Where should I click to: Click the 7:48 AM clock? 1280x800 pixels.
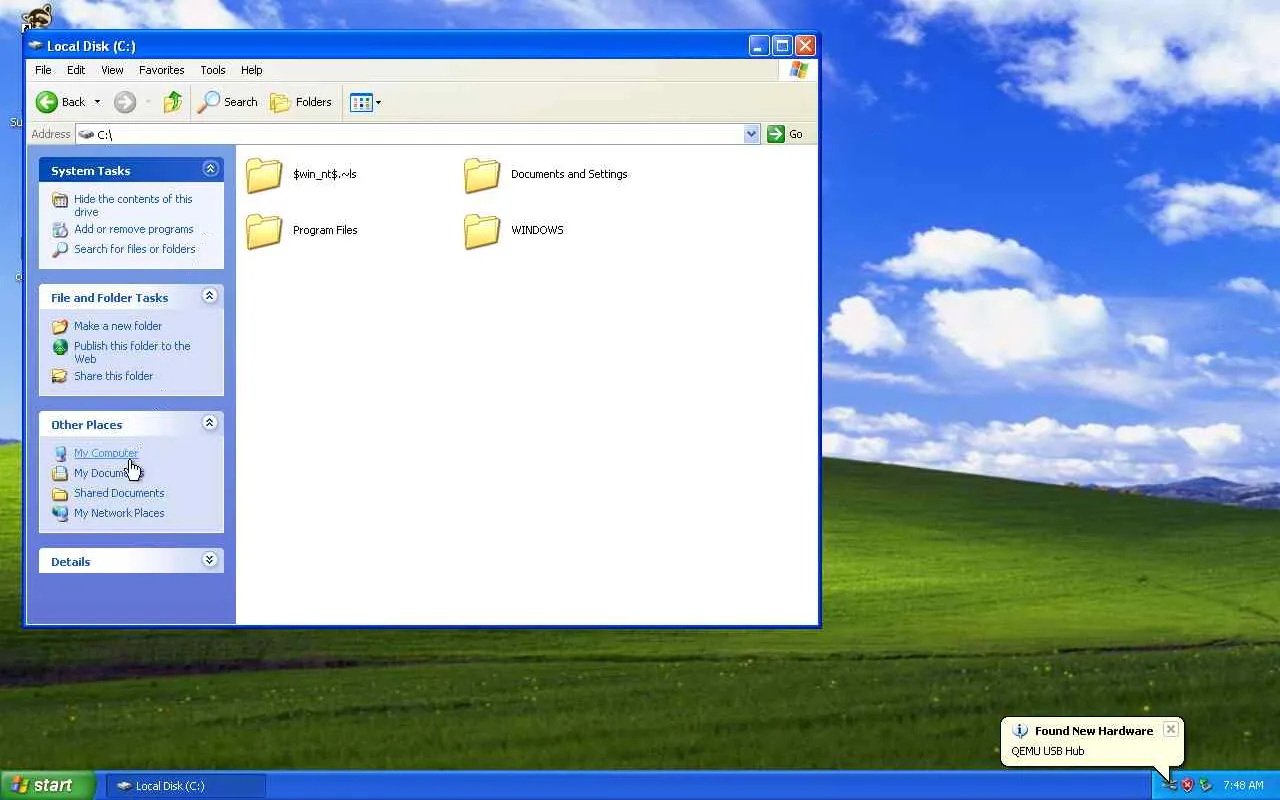pos(1243,786)
